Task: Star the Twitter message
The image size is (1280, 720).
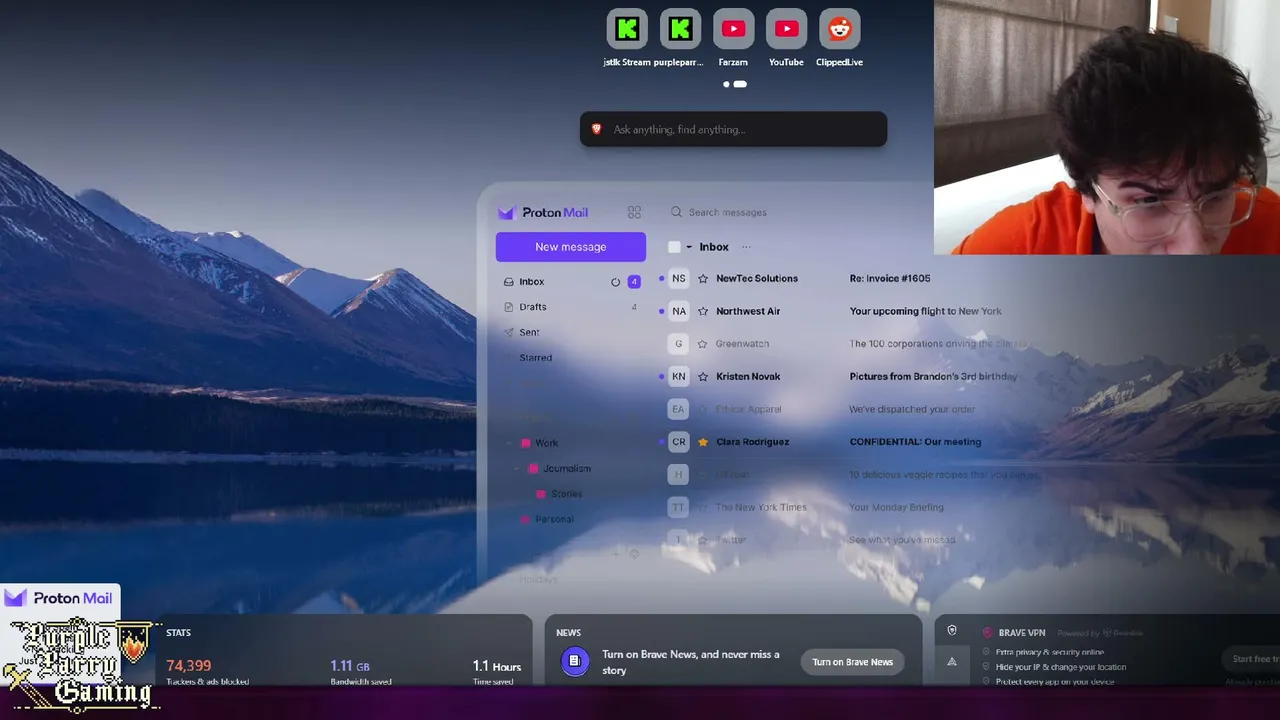Action: point(703,540)
